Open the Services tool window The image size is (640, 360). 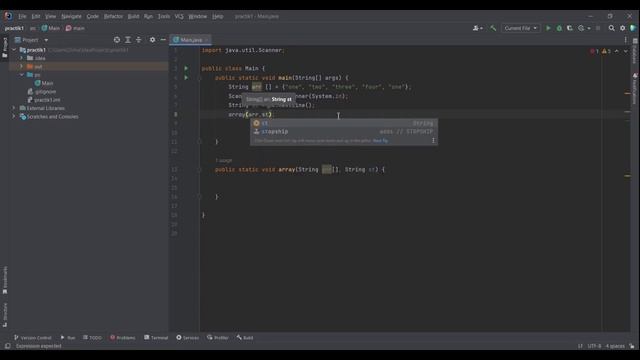coord(187,338)
